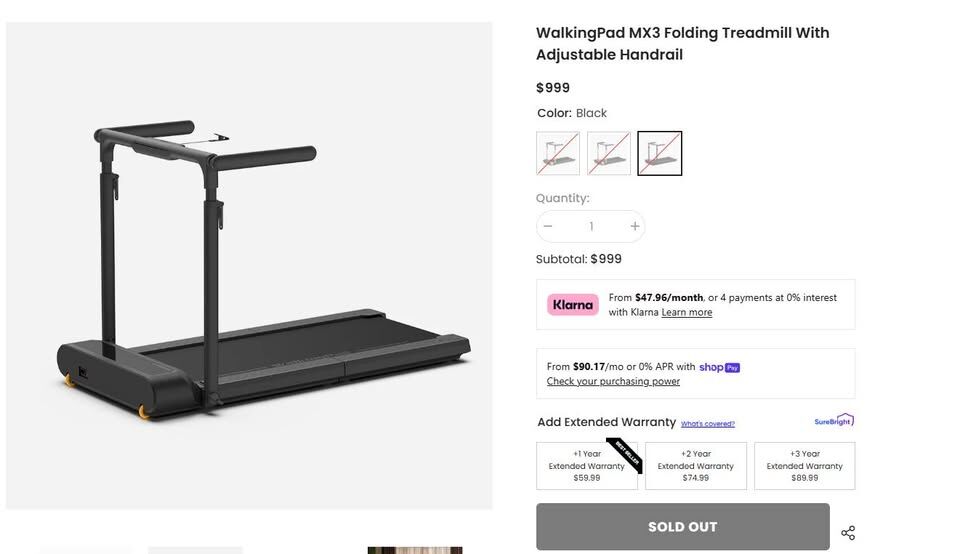Screen dimensions: 960x554
Task: Click the quantity number input field
Action: click(x=591, y=226)
